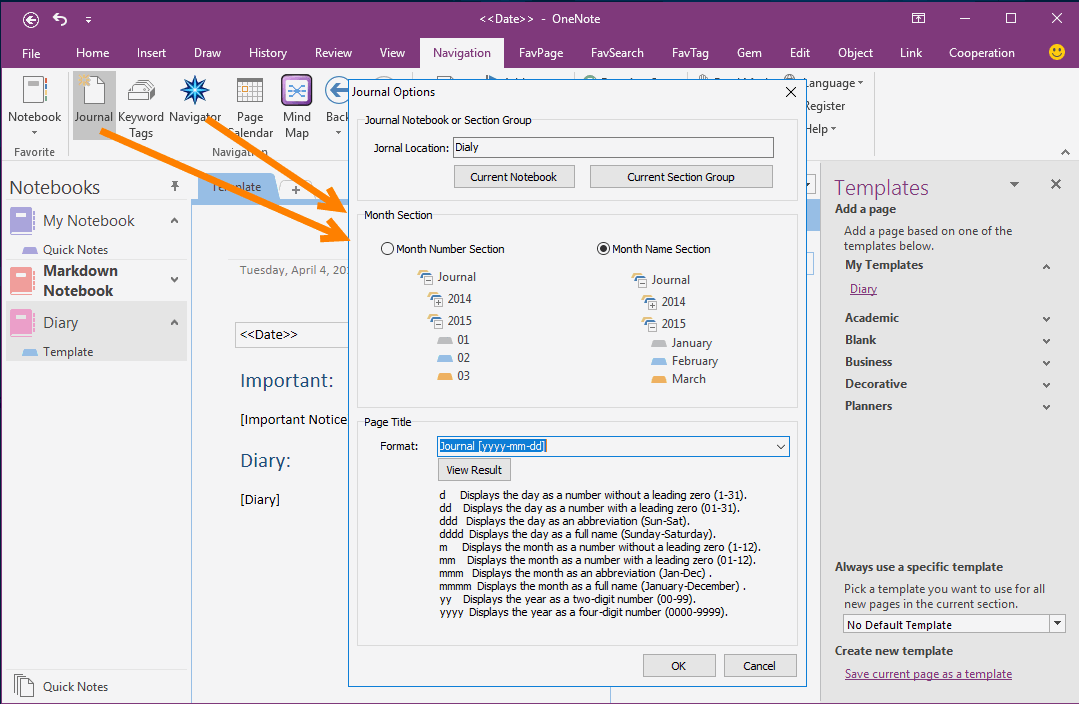The width and height of the screenshot is (1079, 704).
Task: Open the Quick Access Toolbar customize arrow
Action: point(88,20)
